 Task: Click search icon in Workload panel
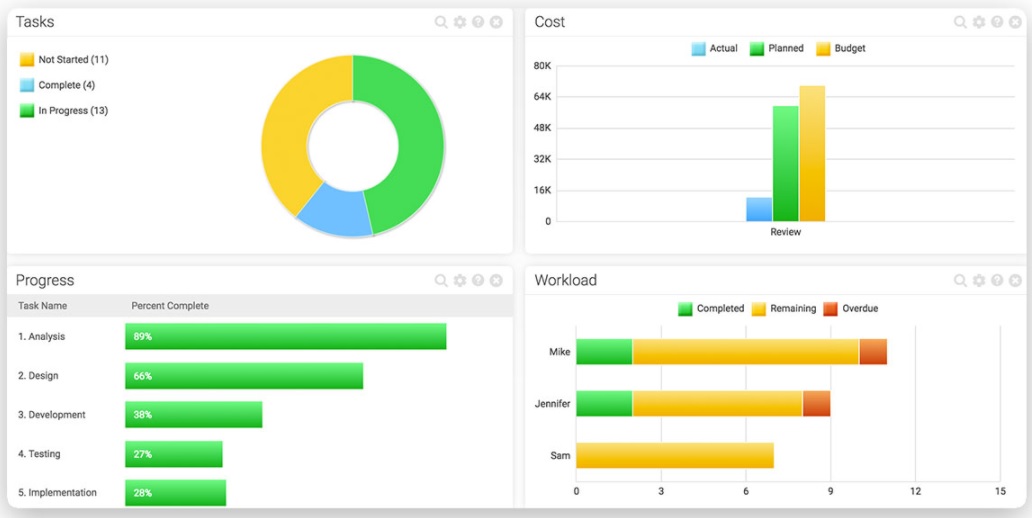pyautogui.click(x=960, y=281)
